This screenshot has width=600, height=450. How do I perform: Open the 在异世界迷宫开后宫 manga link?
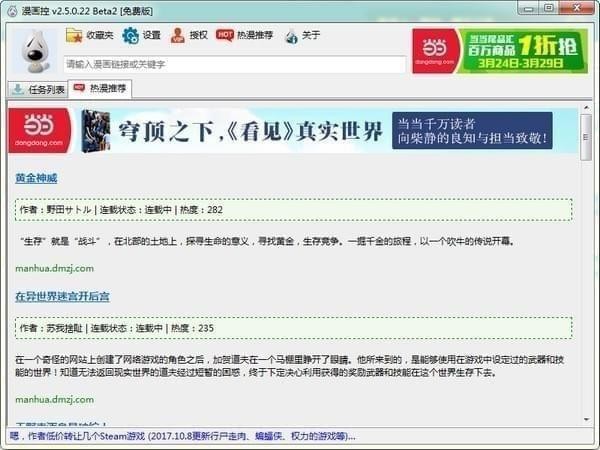62,297
